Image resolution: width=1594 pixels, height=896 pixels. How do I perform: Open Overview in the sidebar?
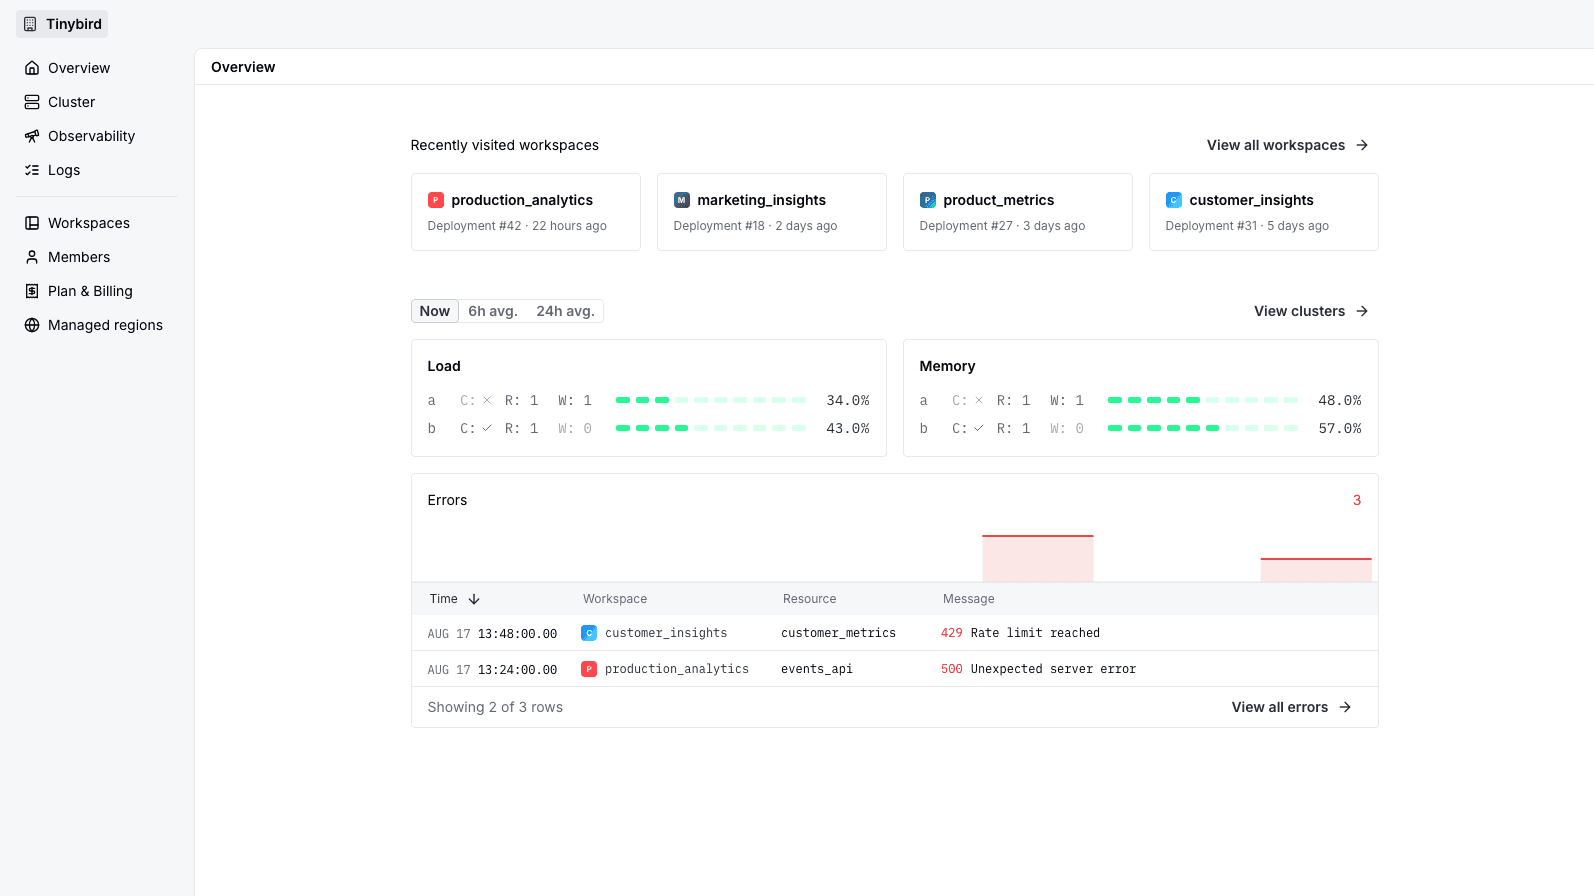coord(97,68)
